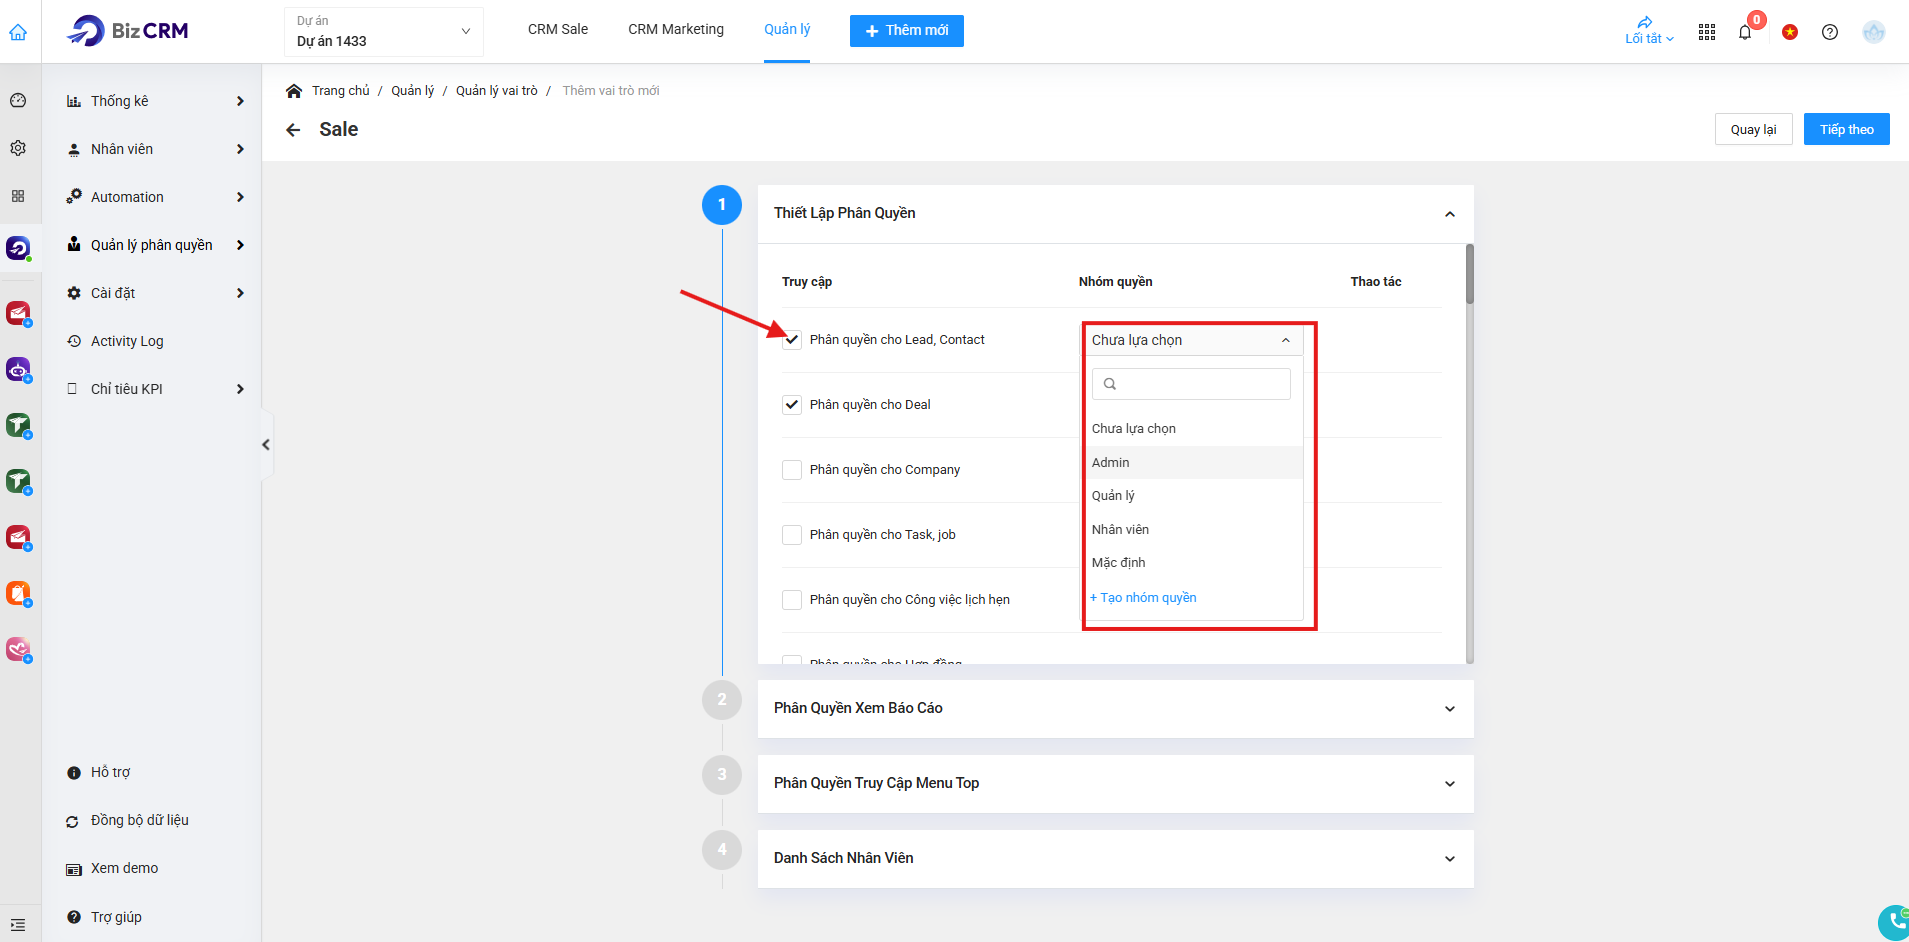Click the Quay lại button

[x=1753, y=129]
